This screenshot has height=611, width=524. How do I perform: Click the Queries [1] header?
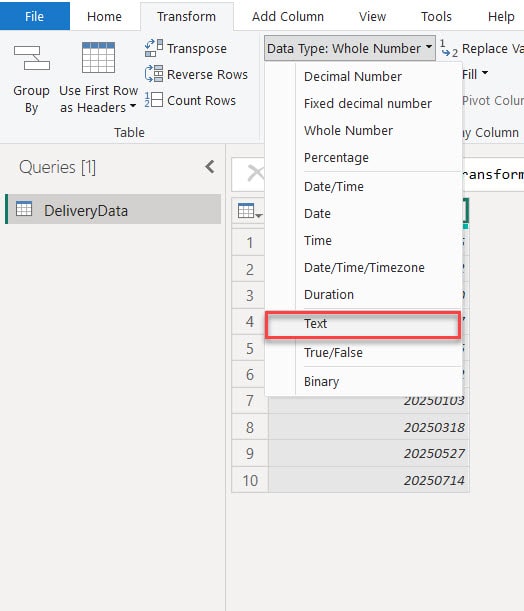58,167
